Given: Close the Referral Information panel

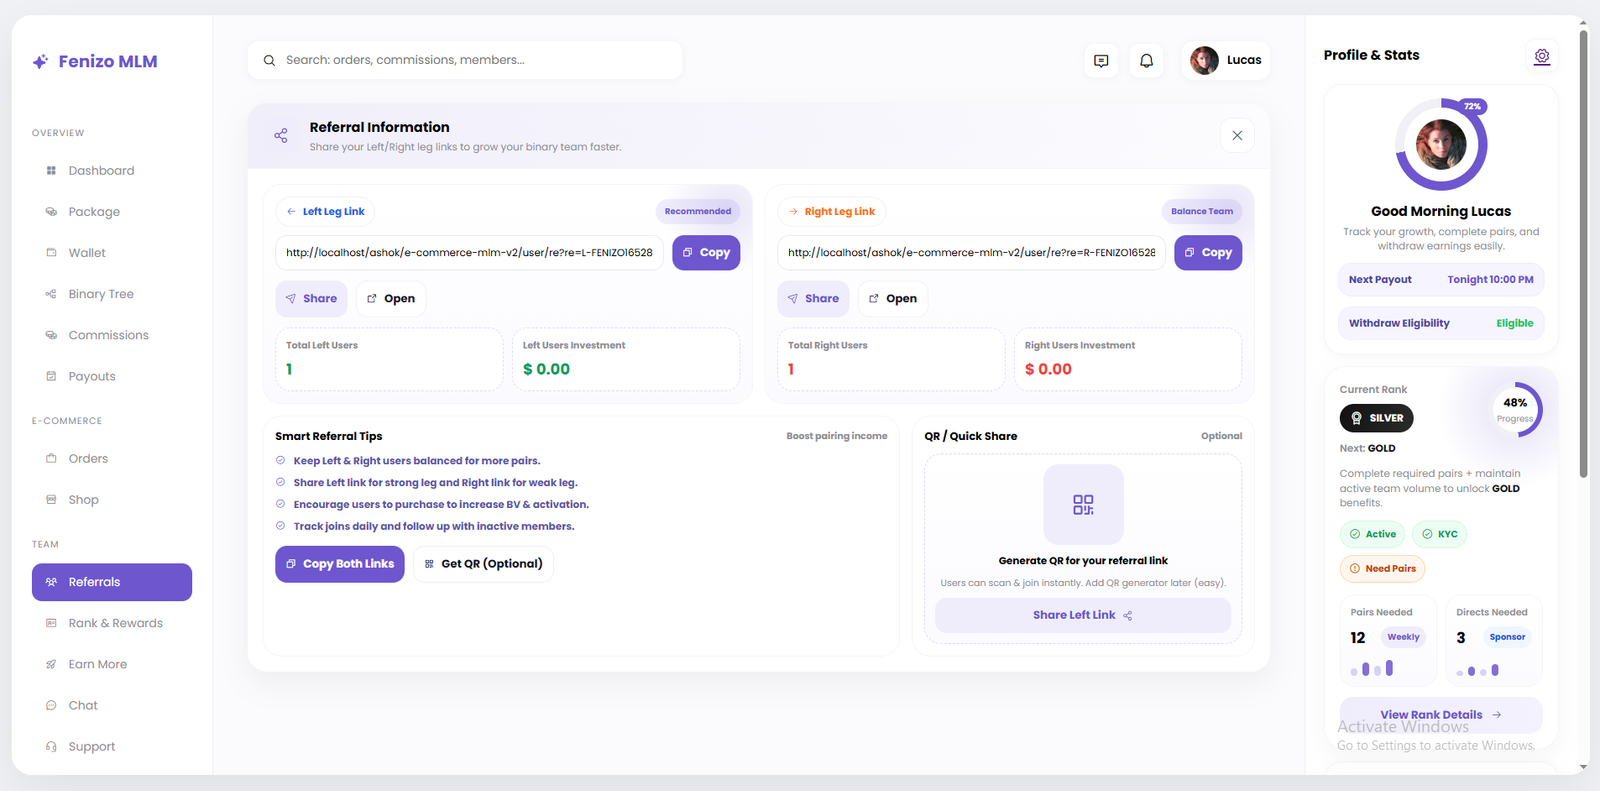Looking at the screenshot, I should point(1237,136).
